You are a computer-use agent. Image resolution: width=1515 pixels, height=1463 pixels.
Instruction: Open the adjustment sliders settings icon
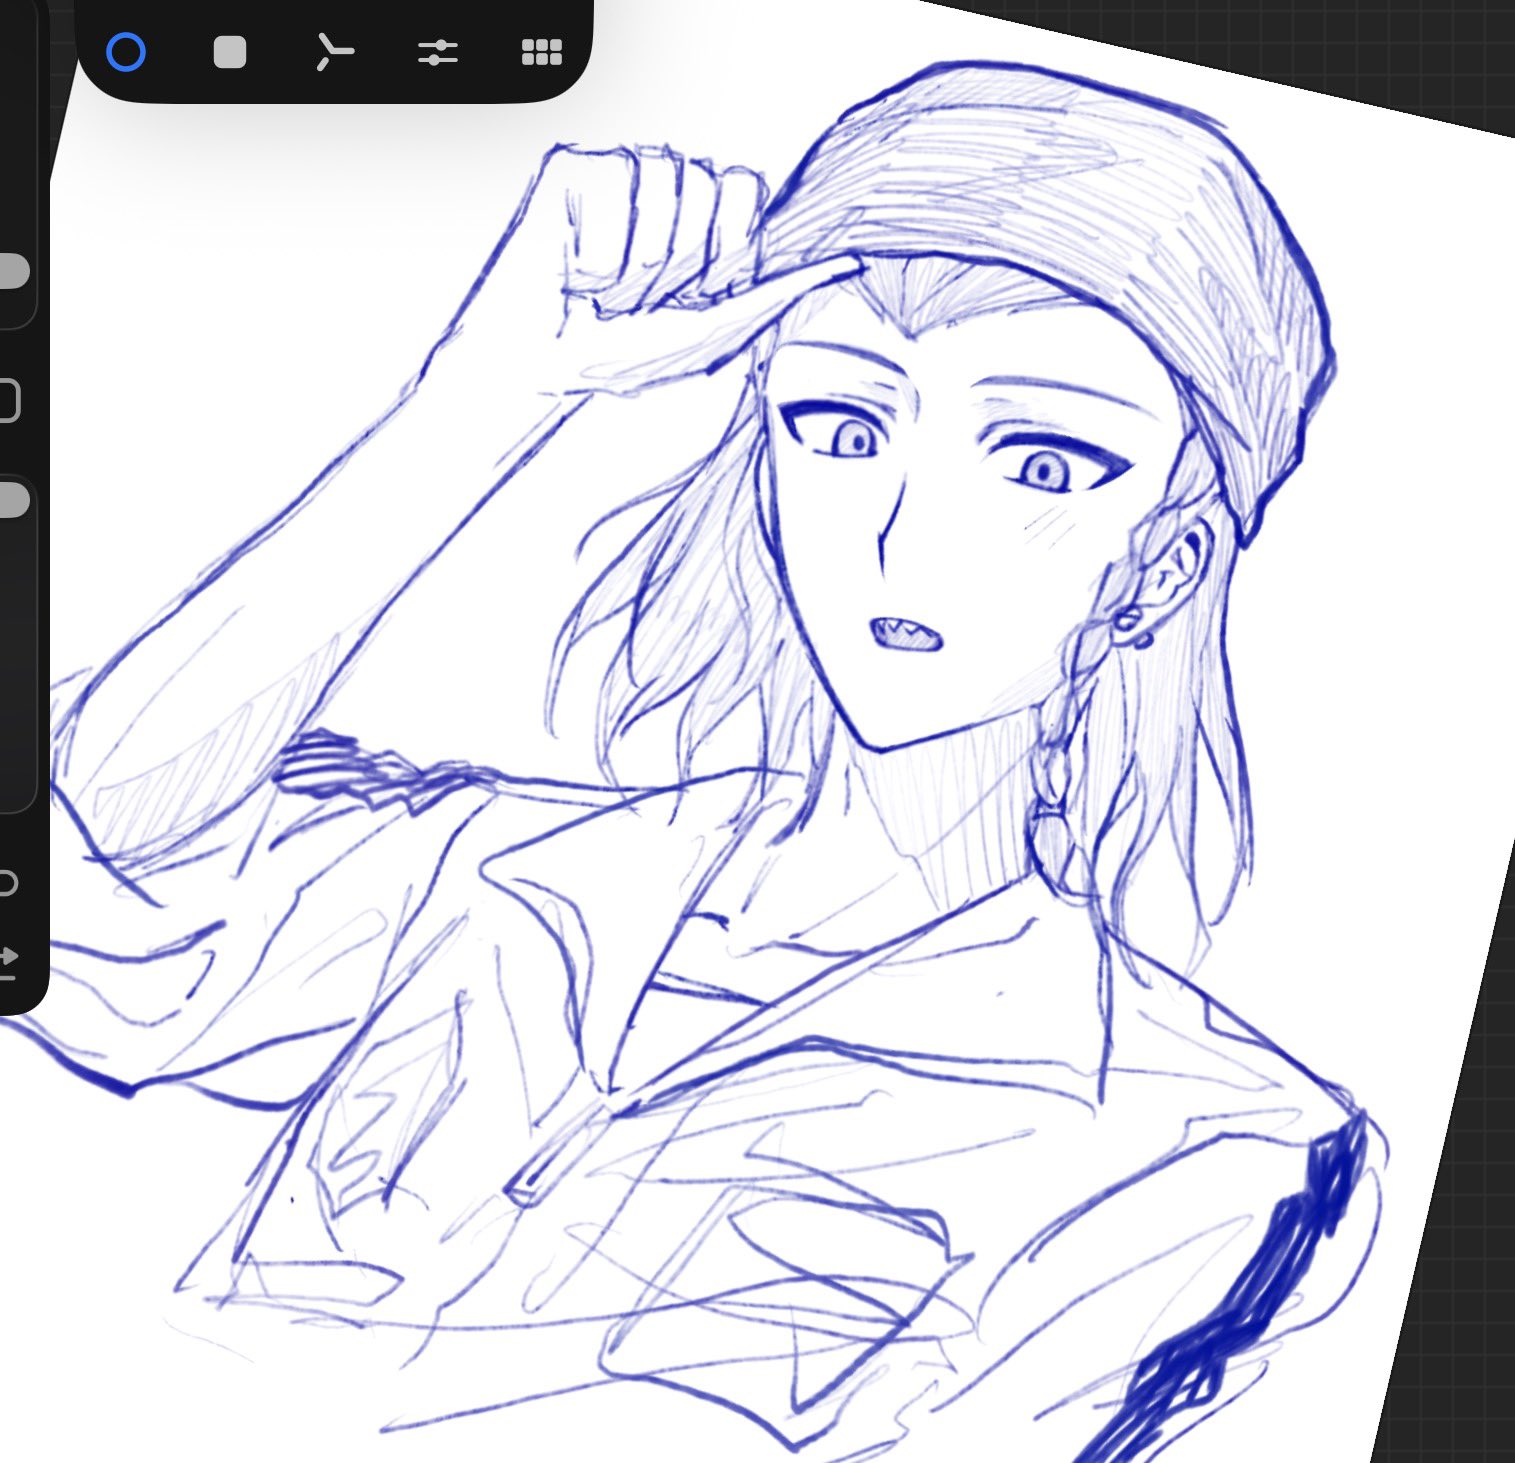(438, 52)
